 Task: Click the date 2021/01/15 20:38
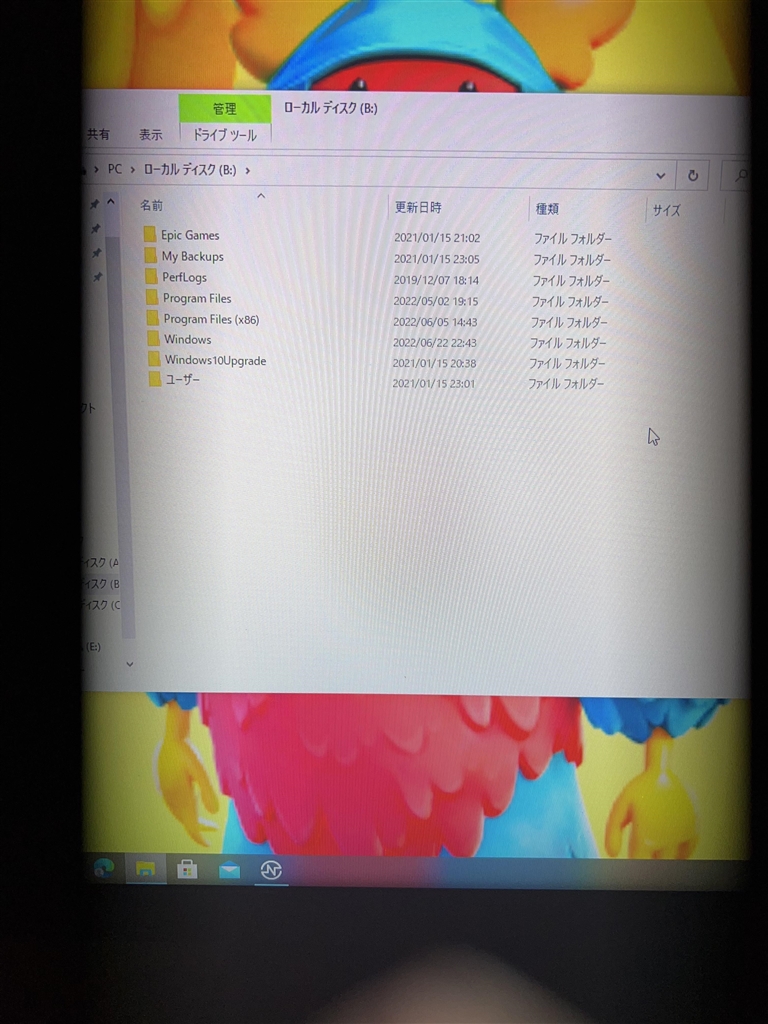pyautogui.click(x=434, y=363)
